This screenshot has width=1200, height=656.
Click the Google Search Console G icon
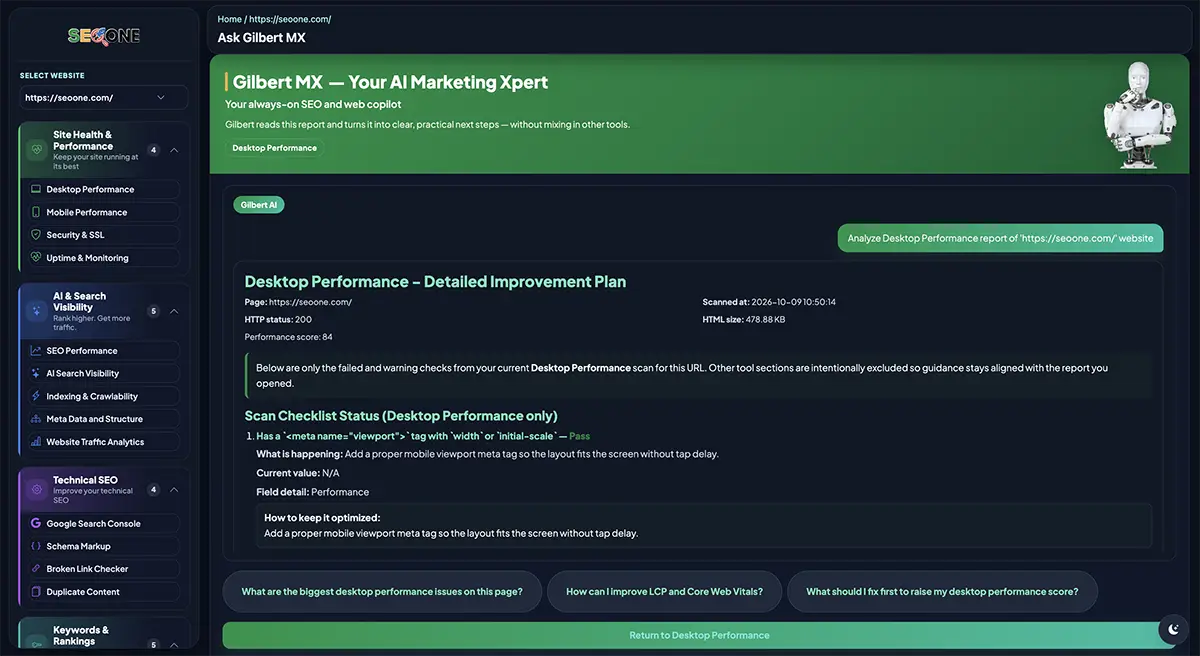[x=36, y=523]
